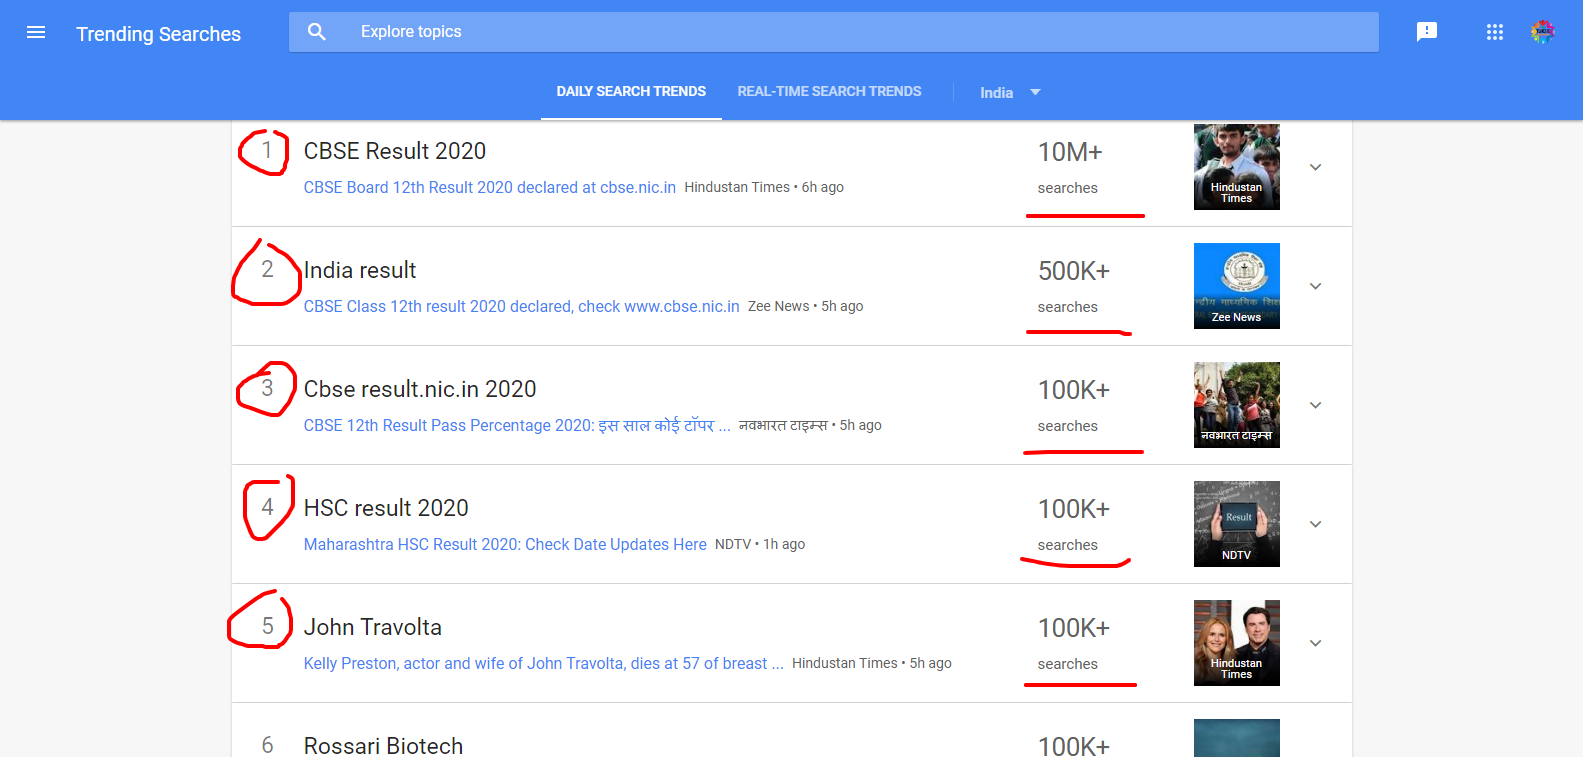The height and width of the screenshot is (757, 1583).
Task: Expand the John Travolta row
Action: pyautogui.click(x=1316, y=643)
